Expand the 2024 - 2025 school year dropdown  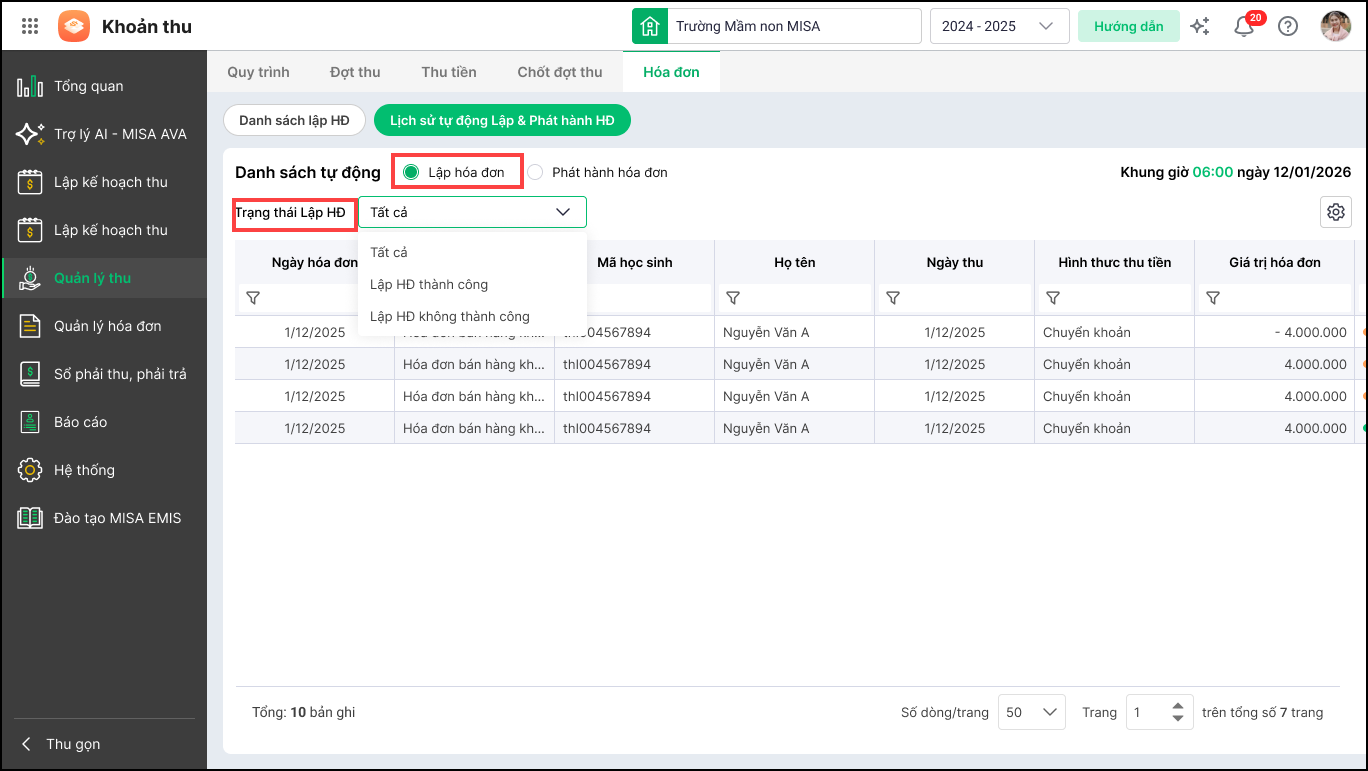pyautogui.click(x=999, y=27)
